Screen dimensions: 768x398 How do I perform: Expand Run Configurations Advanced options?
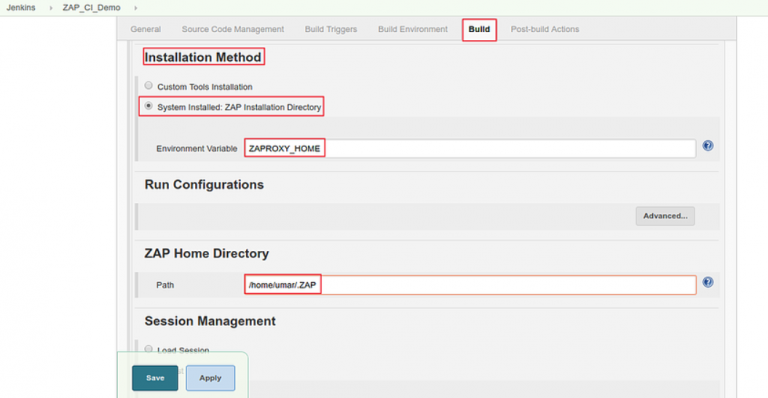pyautogui.click(x=665, y=216)
